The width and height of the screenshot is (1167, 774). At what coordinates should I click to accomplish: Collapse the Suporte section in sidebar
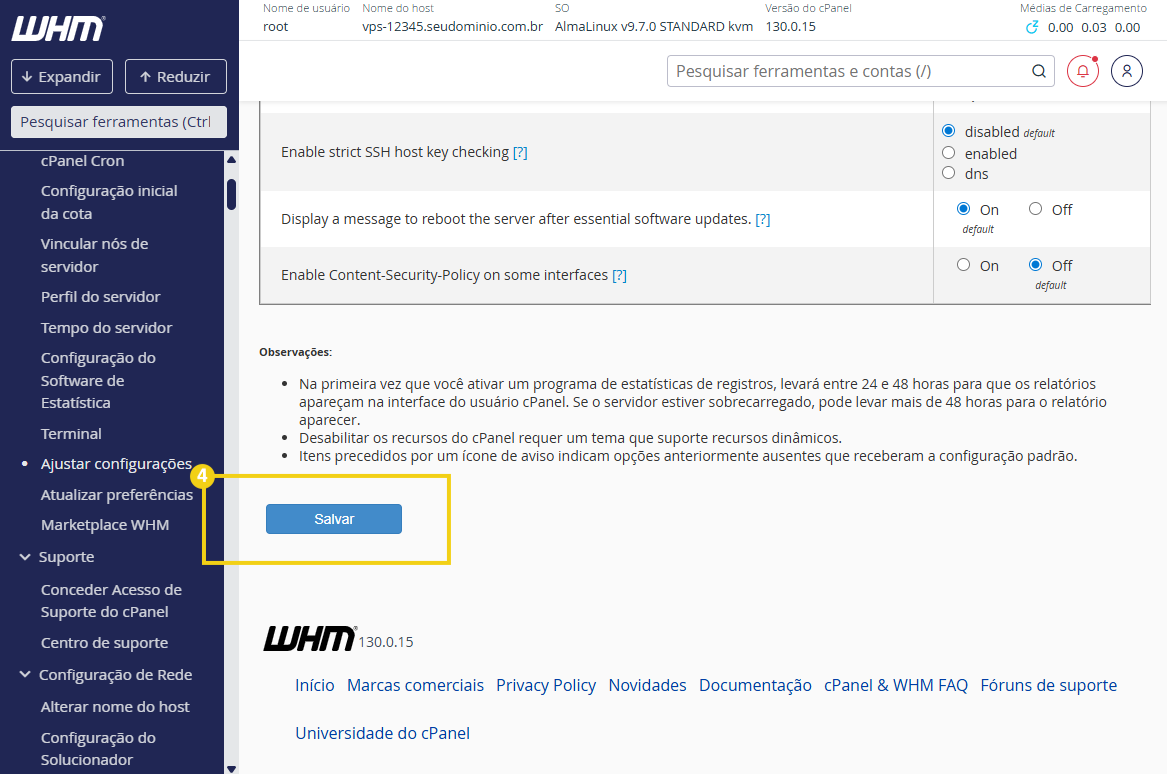click(25, 557)
